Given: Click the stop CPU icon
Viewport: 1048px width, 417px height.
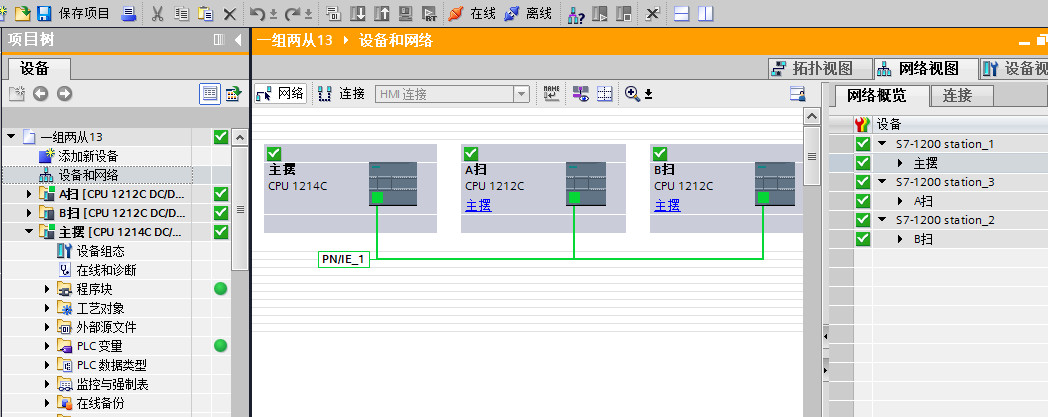Looking at the screenshot, I should point(624,13).
